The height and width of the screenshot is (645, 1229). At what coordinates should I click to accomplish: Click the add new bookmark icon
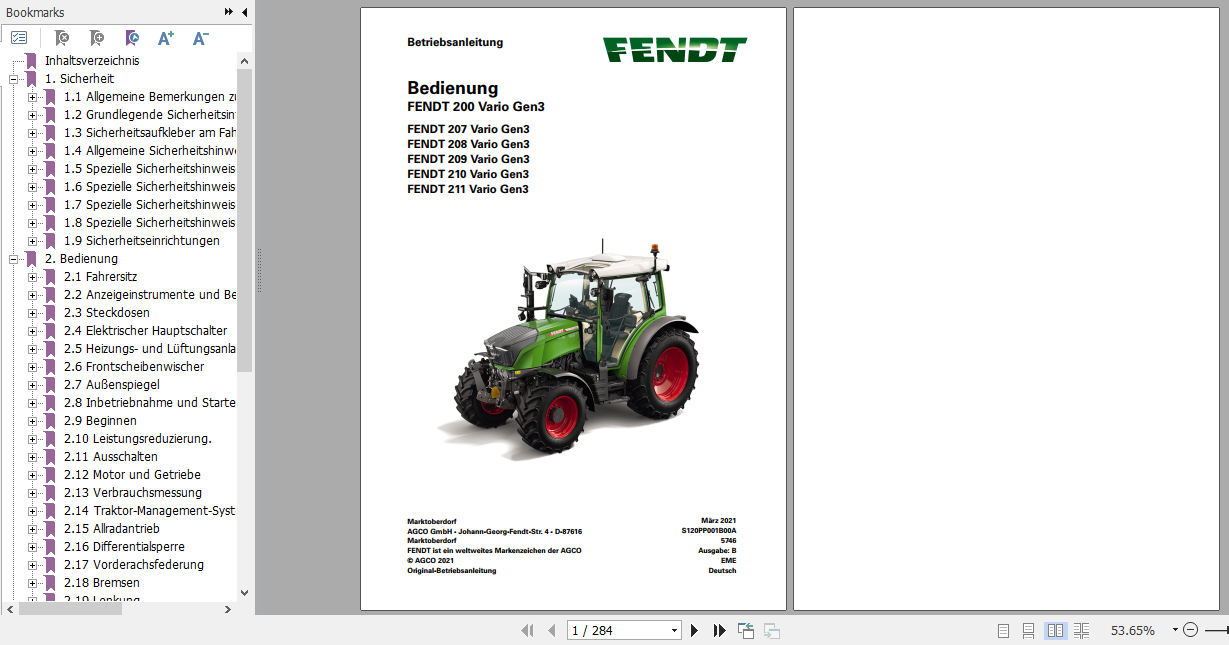point(96,38)
